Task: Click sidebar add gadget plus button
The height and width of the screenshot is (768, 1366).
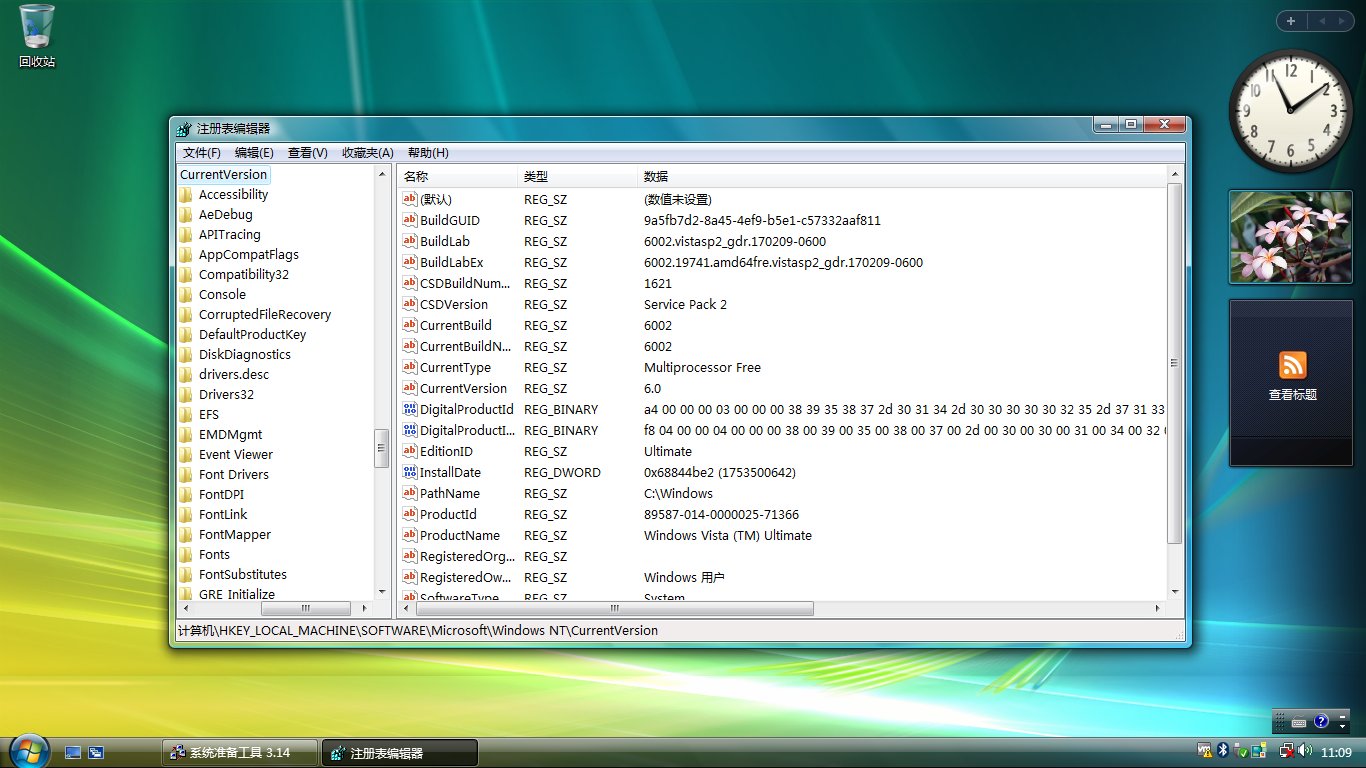Action: pos(1291,21)
